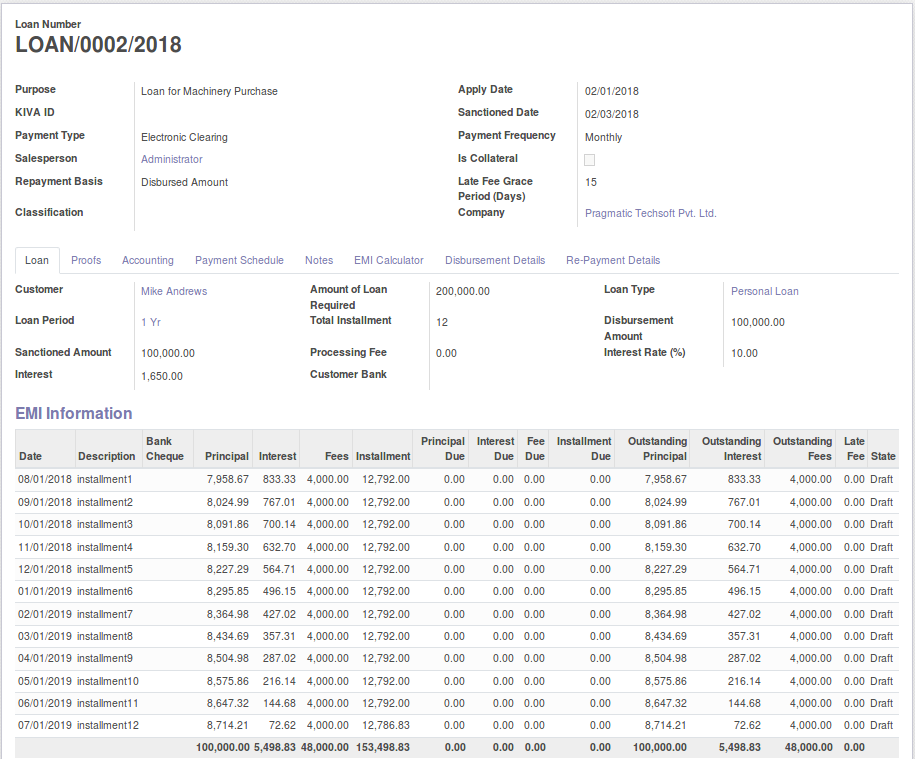The height and width of the screenshot is (759, 915).
Task: Click the 'Monthly' payment frequency value
Action: (603, 137)
